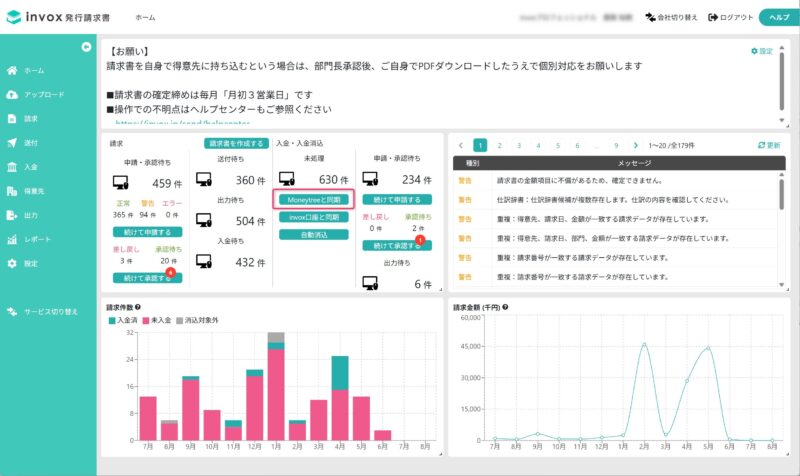The height and width of the screenshot is (476, 800).
Task: Click the Moneytreeと同期 button
Action: click(x=314, y=199)
